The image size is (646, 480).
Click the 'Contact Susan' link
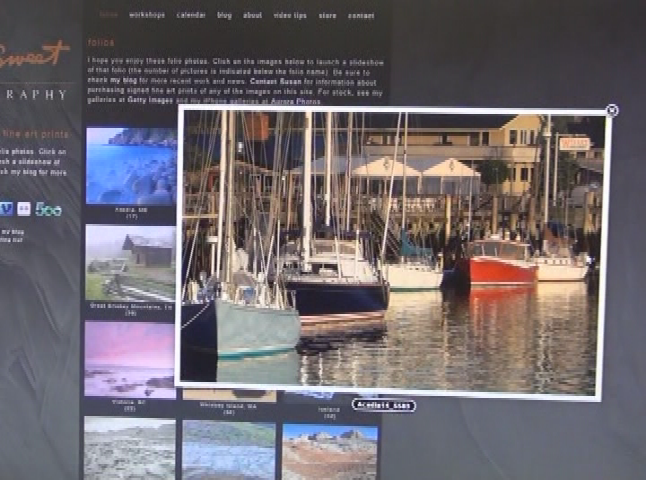coord(276,82)
